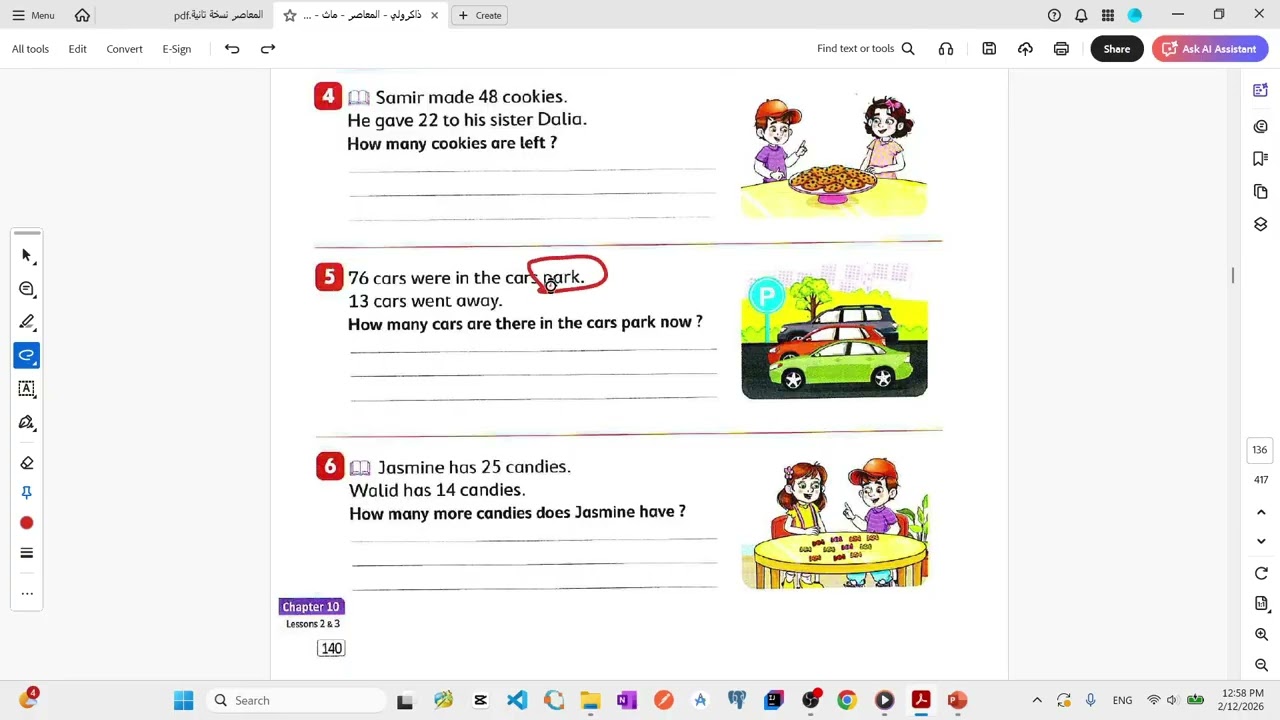Click the Create button
1280x720 pixels.
tap(480, 15)
